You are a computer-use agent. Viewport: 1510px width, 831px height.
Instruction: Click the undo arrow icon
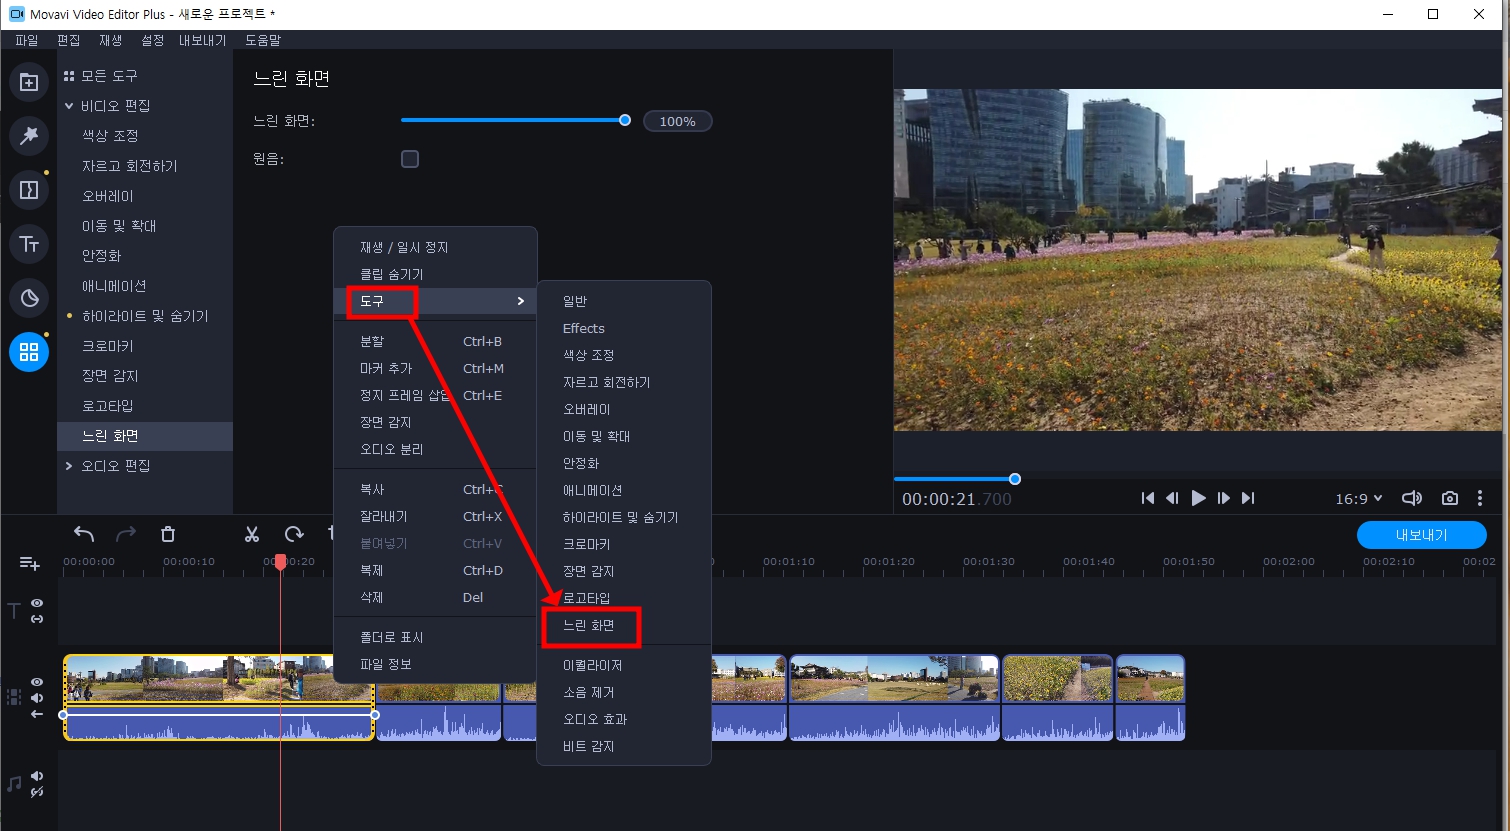coord(84,533)
